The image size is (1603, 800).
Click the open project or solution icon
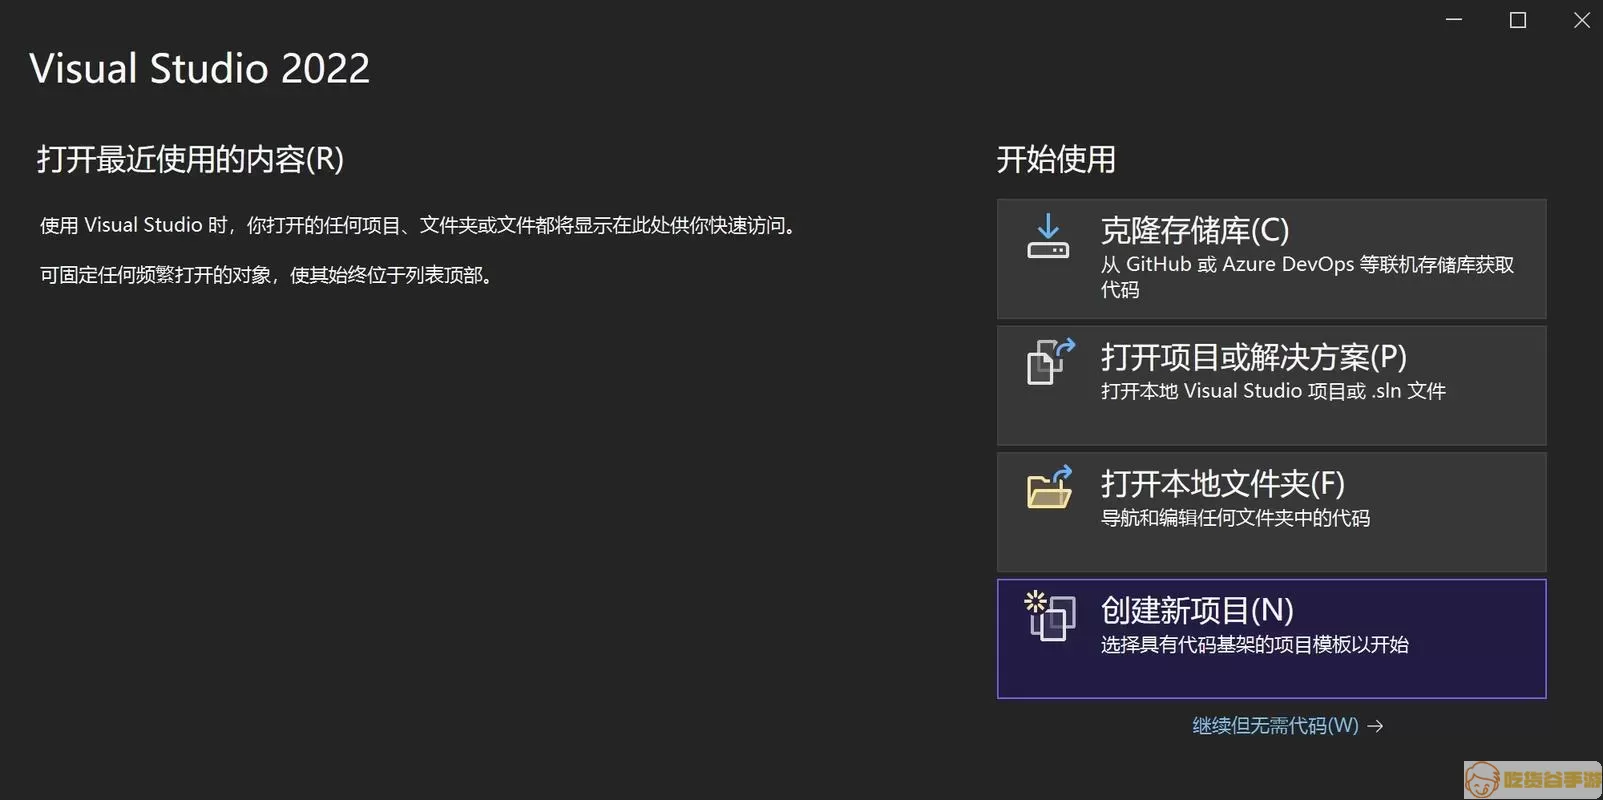[1050, 361]
